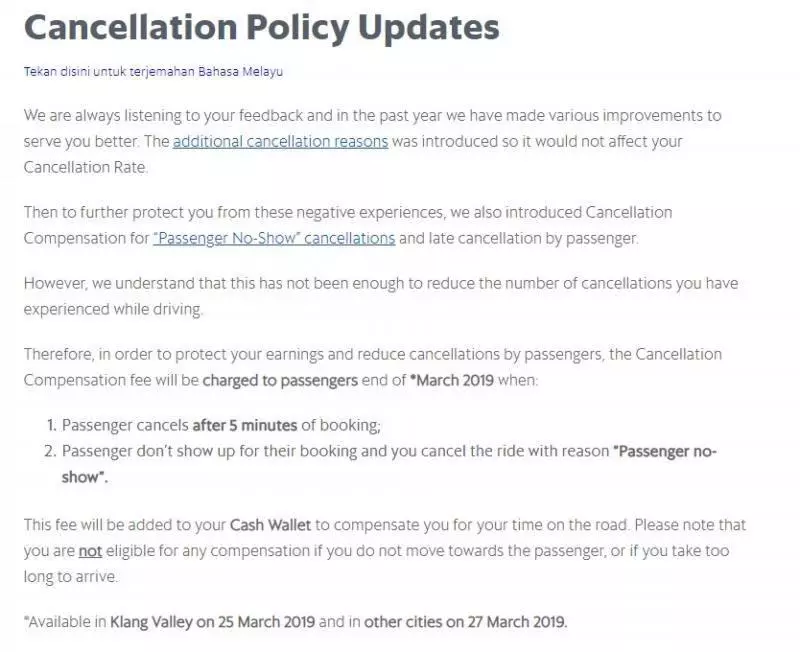The height and width of the screenshot is (652, 800).
Task: Click list item two about passenger don't show up
Action: tap(381, 464)
